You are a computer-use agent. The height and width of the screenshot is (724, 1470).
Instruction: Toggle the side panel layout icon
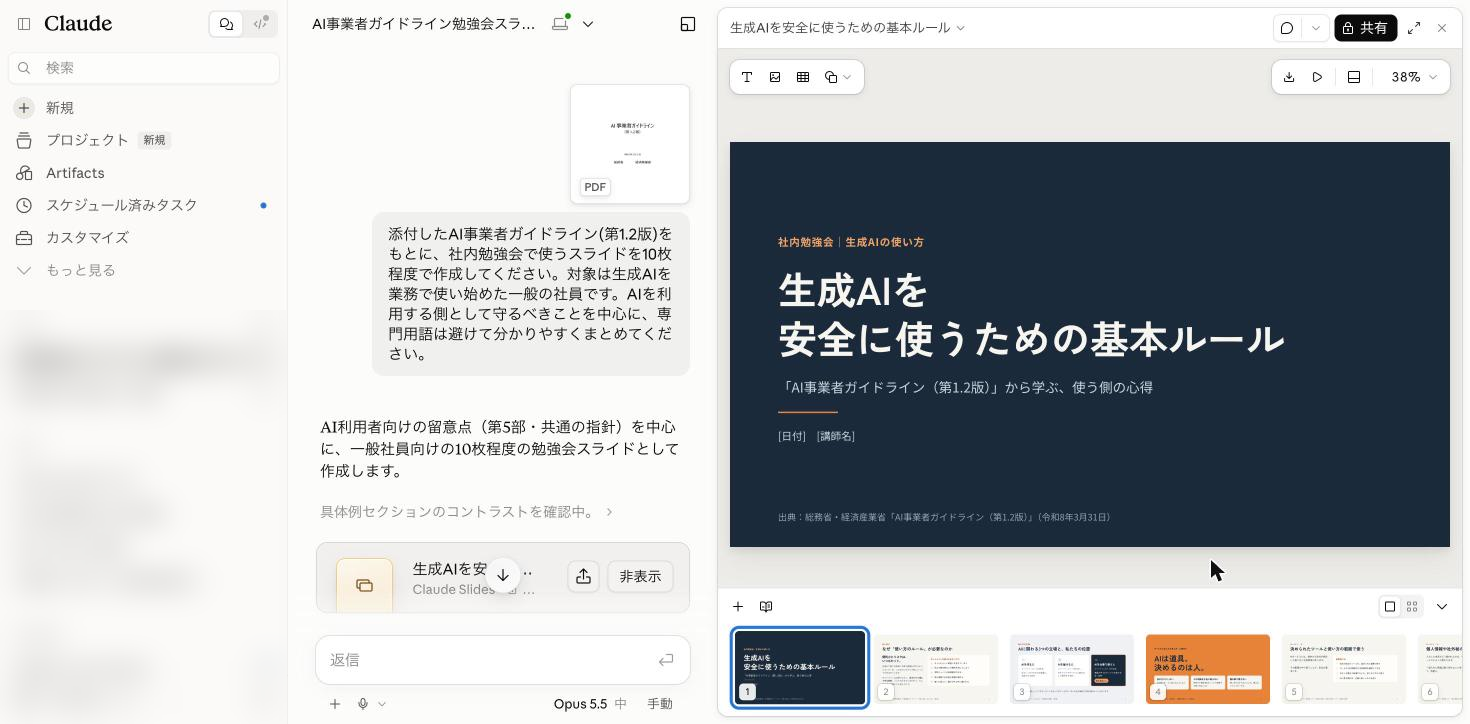(688, 24)
